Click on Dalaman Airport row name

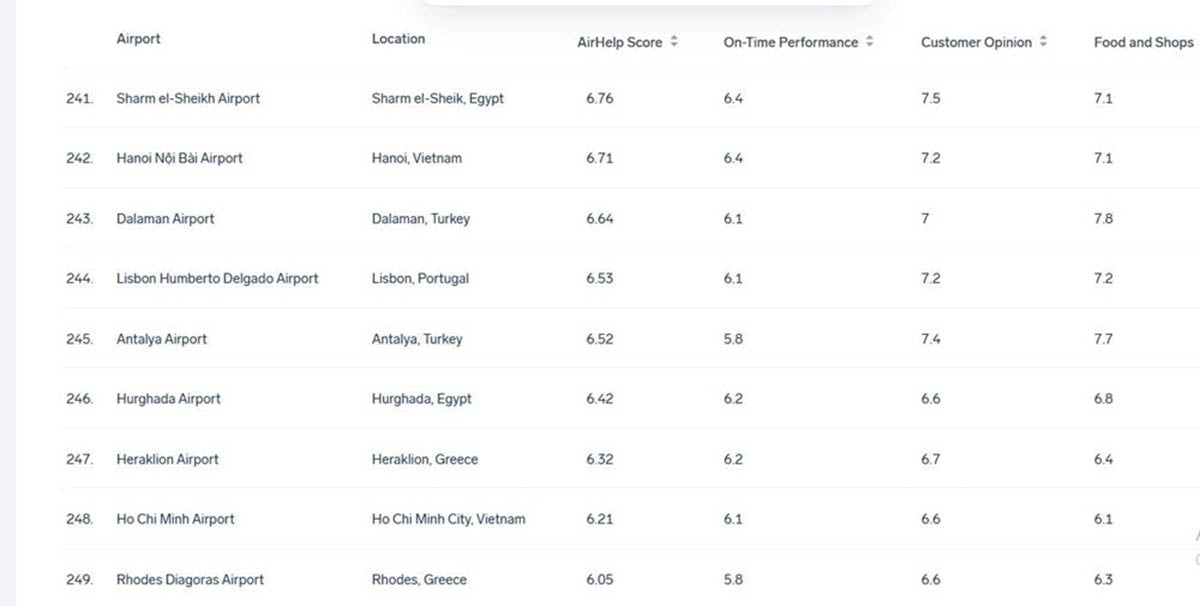point(165,218)
